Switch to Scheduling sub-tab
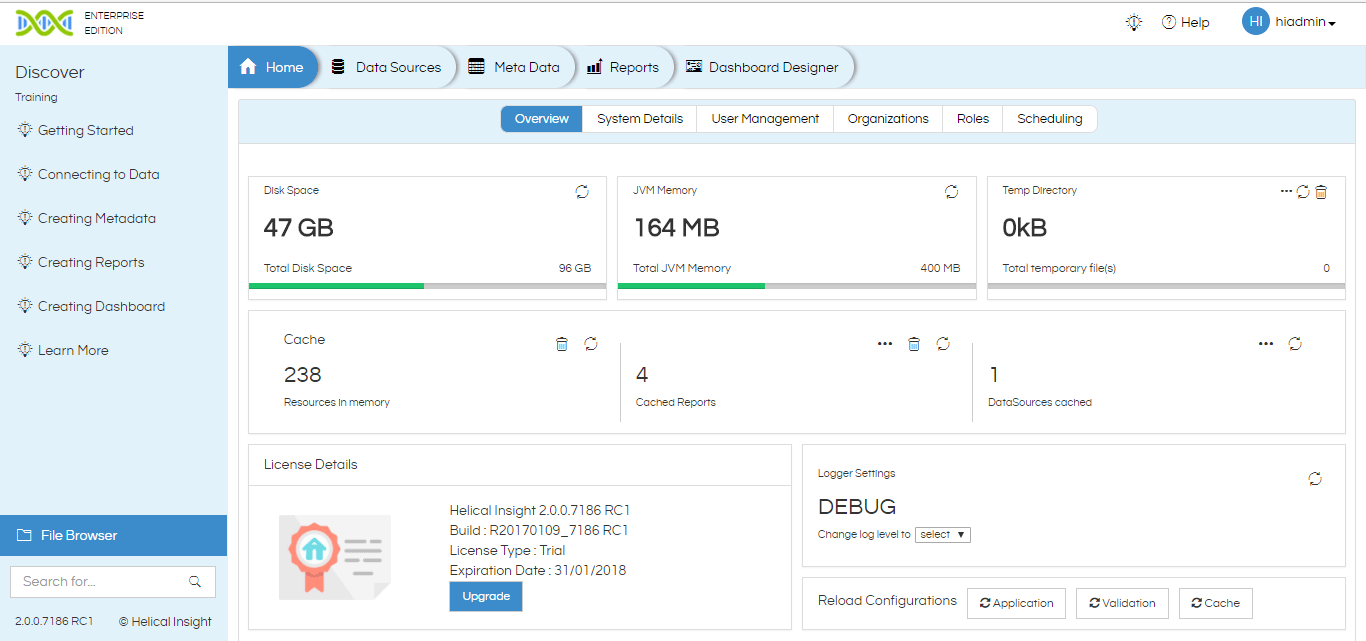This screenshot has width=1366, height=641. (1050, 119)
